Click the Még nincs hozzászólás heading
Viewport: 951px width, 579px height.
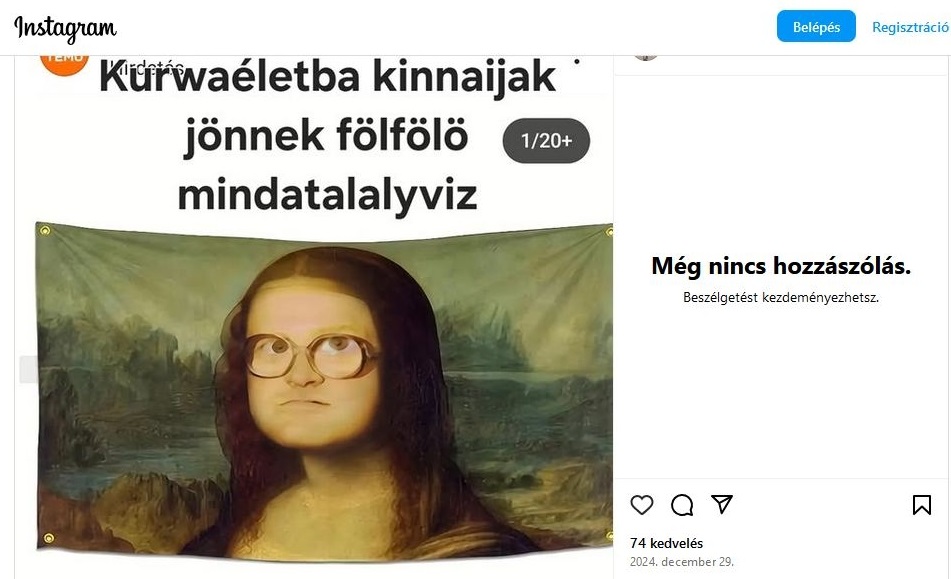coord(781,266)
